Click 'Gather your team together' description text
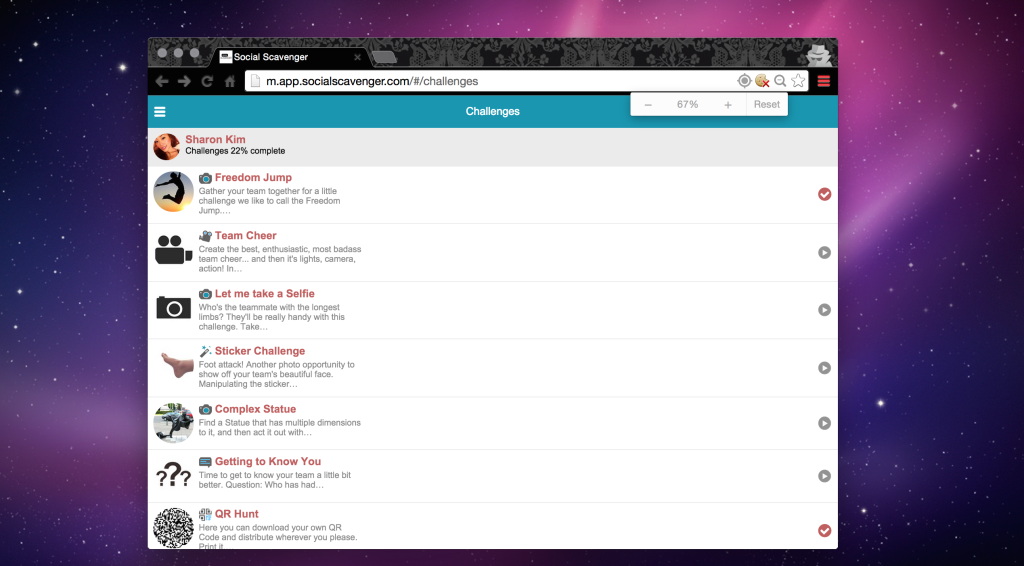The width and height of the screenshot is (1024, 566). pos(269,201)
